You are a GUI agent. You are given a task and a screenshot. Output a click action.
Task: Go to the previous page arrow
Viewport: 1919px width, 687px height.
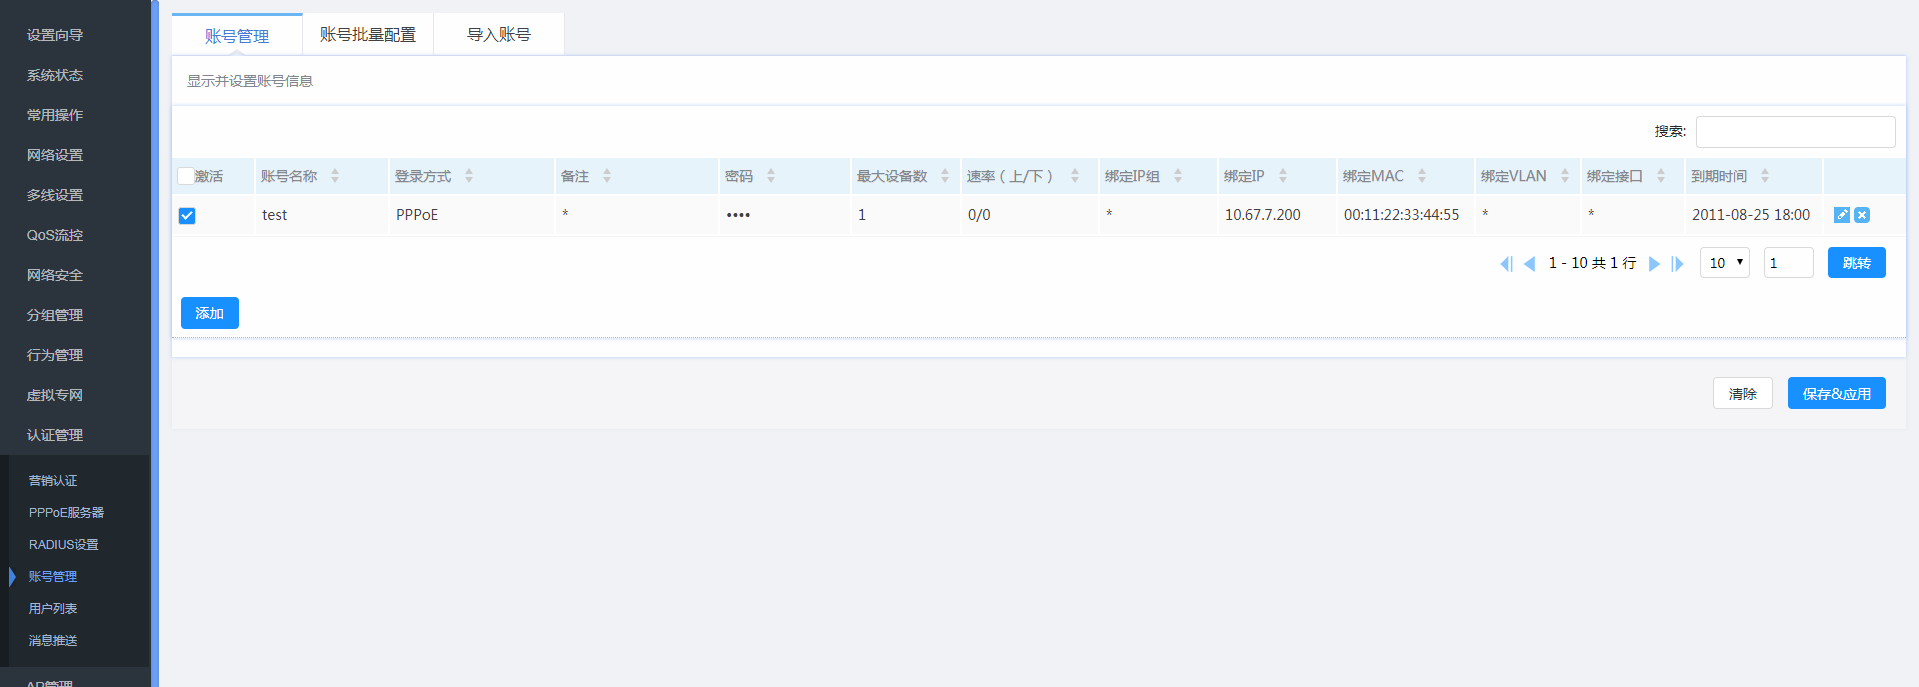pyautogui.click(x=1529, y=264)
